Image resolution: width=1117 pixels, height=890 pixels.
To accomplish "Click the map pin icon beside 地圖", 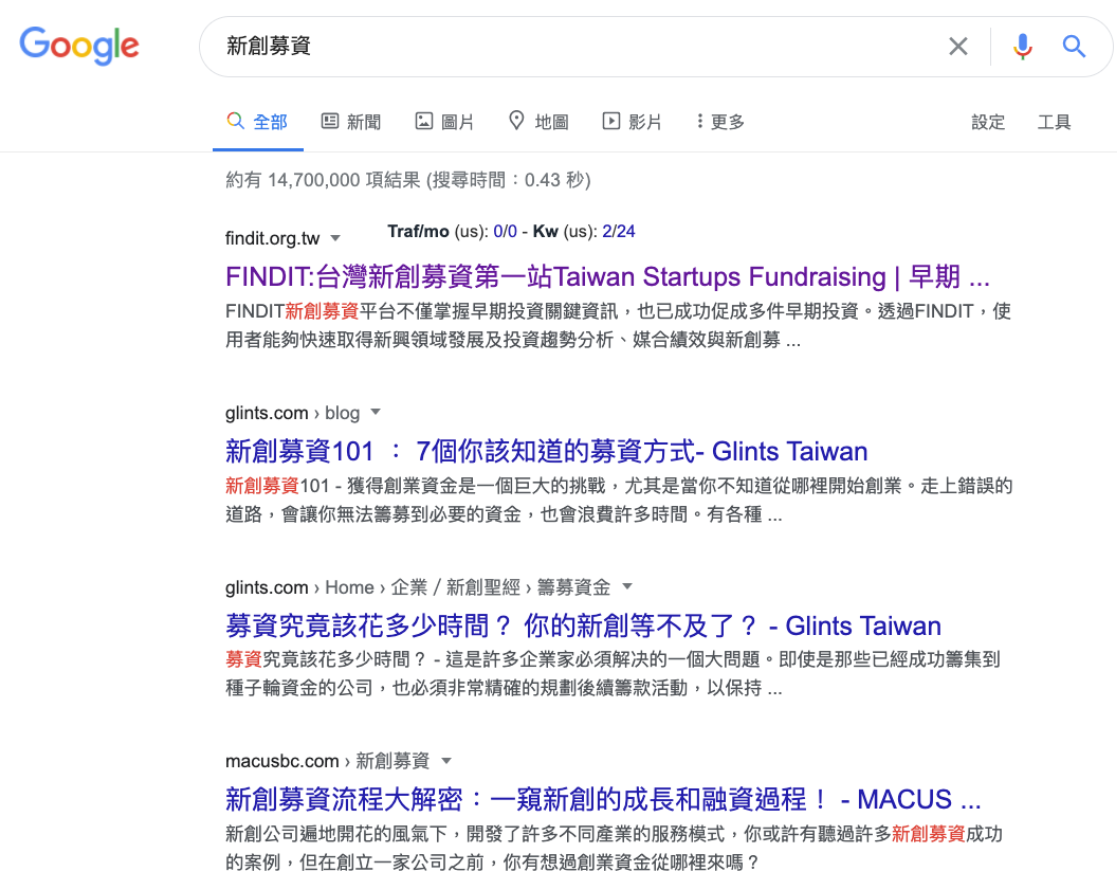I will click(517, 121).
